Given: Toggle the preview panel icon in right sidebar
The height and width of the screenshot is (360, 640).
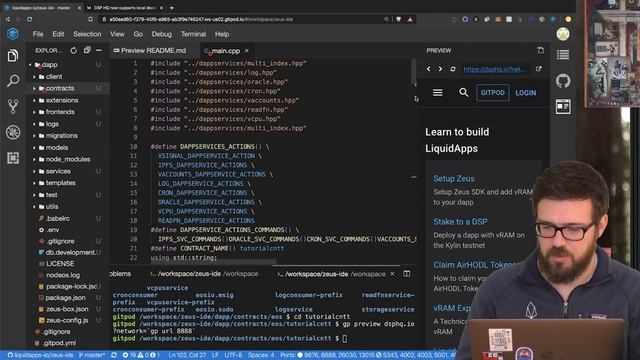Looking at the screenshot, I should pyautogui.click(x=563, y=107).
